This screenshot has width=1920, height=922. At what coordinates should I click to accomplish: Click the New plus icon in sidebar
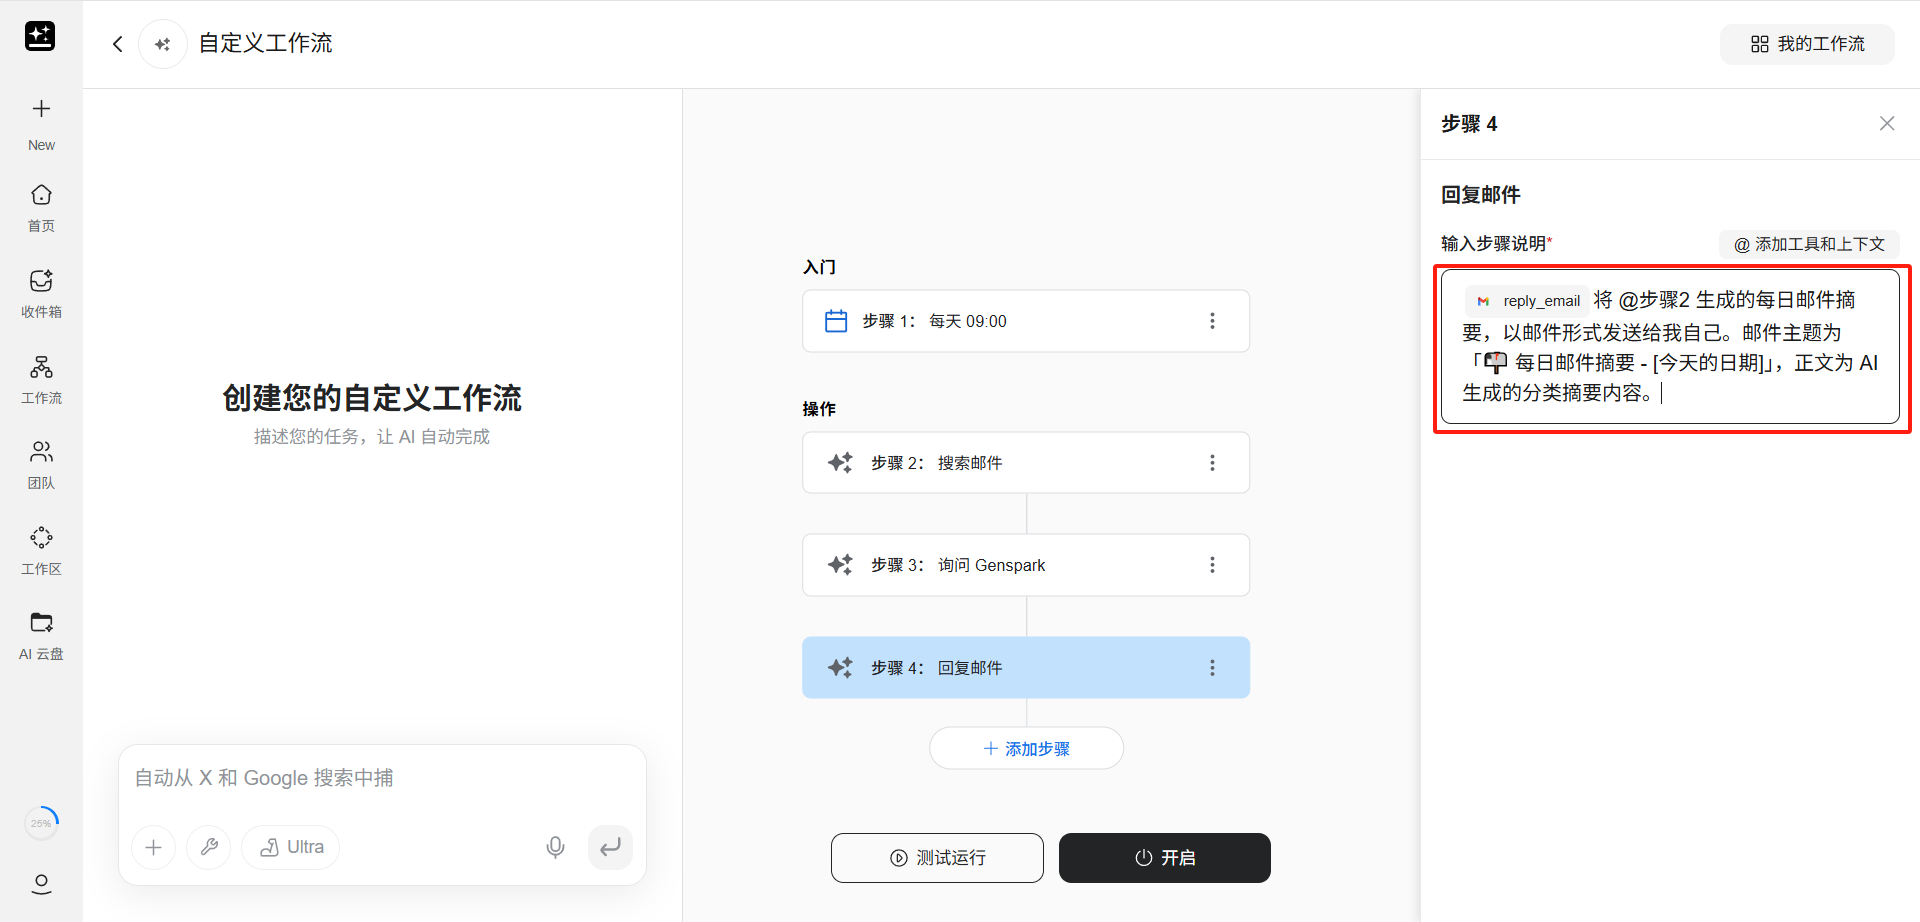(x=41, y=109)
